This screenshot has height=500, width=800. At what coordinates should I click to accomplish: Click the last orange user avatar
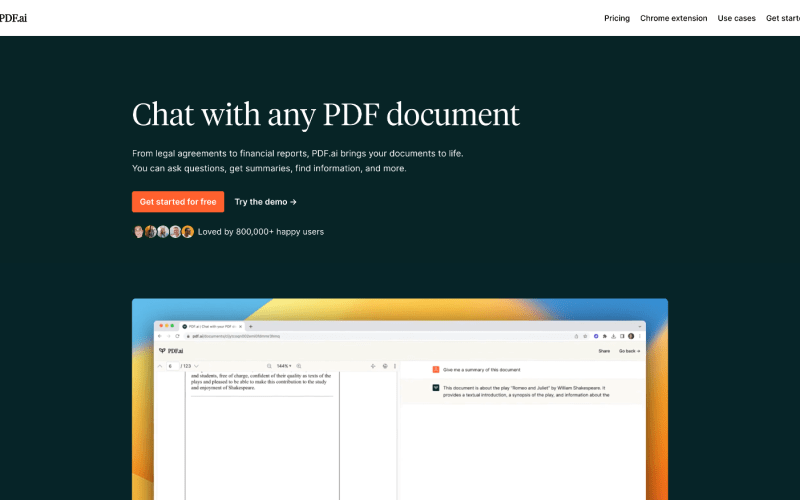coord(188,232)
